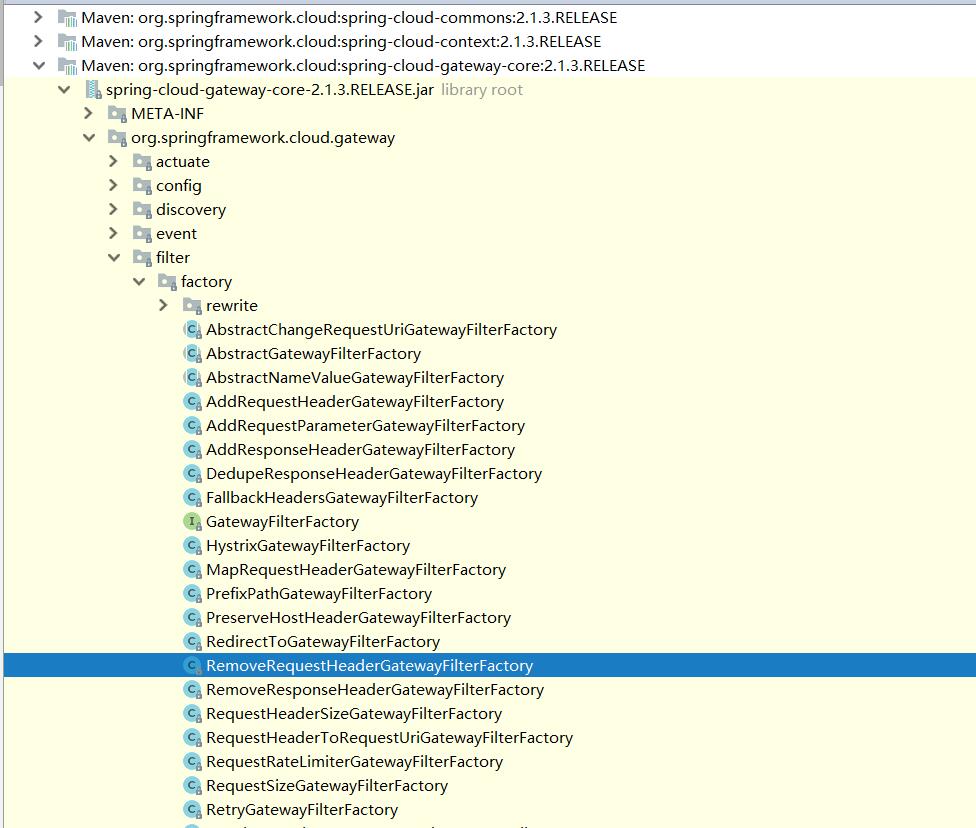Collapse the factory package
This screenshot has height=828, width=976.
tap(139, 281)
